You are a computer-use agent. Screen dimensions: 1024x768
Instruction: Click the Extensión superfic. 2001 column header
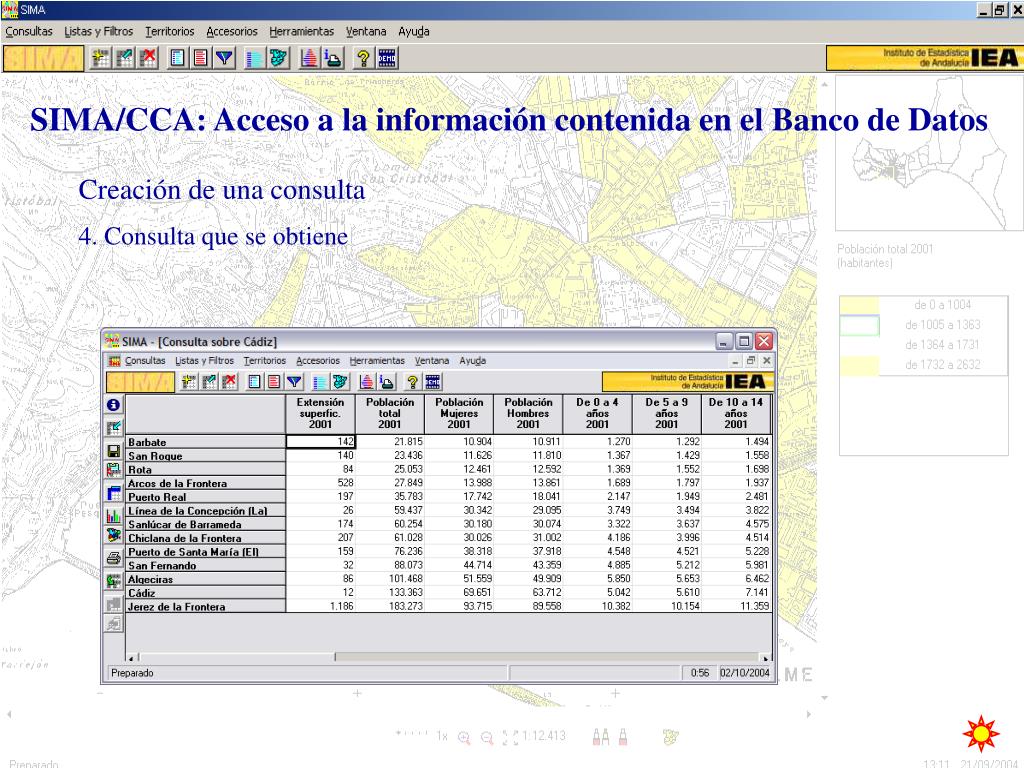click(320, 413)
